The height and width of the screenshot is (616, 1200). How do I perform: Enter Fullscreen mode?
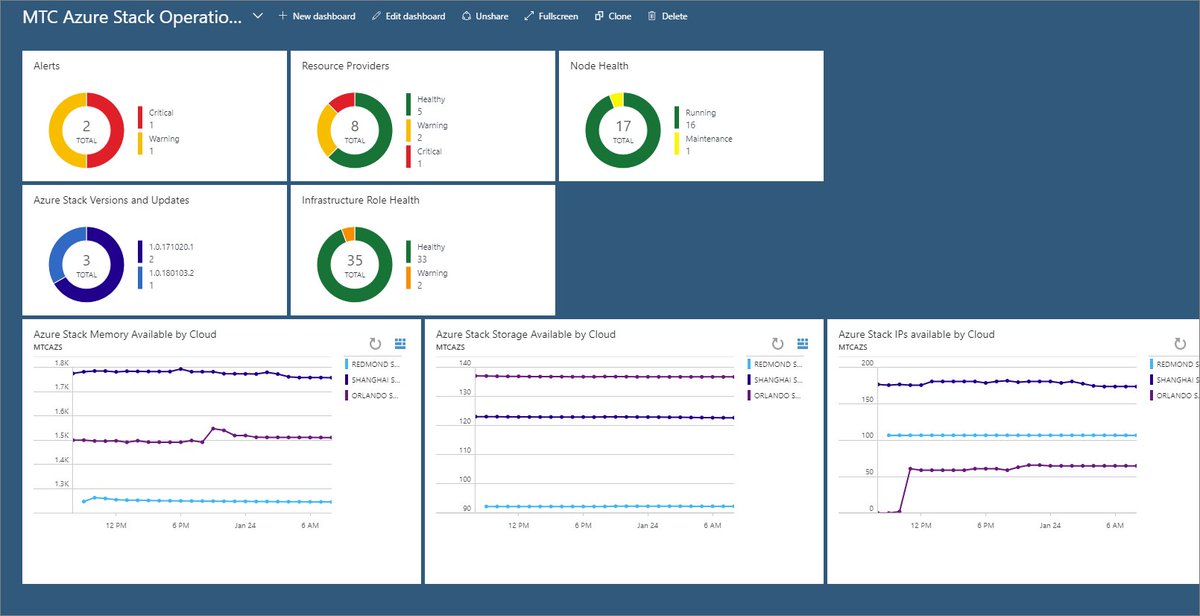coord(551,17)
